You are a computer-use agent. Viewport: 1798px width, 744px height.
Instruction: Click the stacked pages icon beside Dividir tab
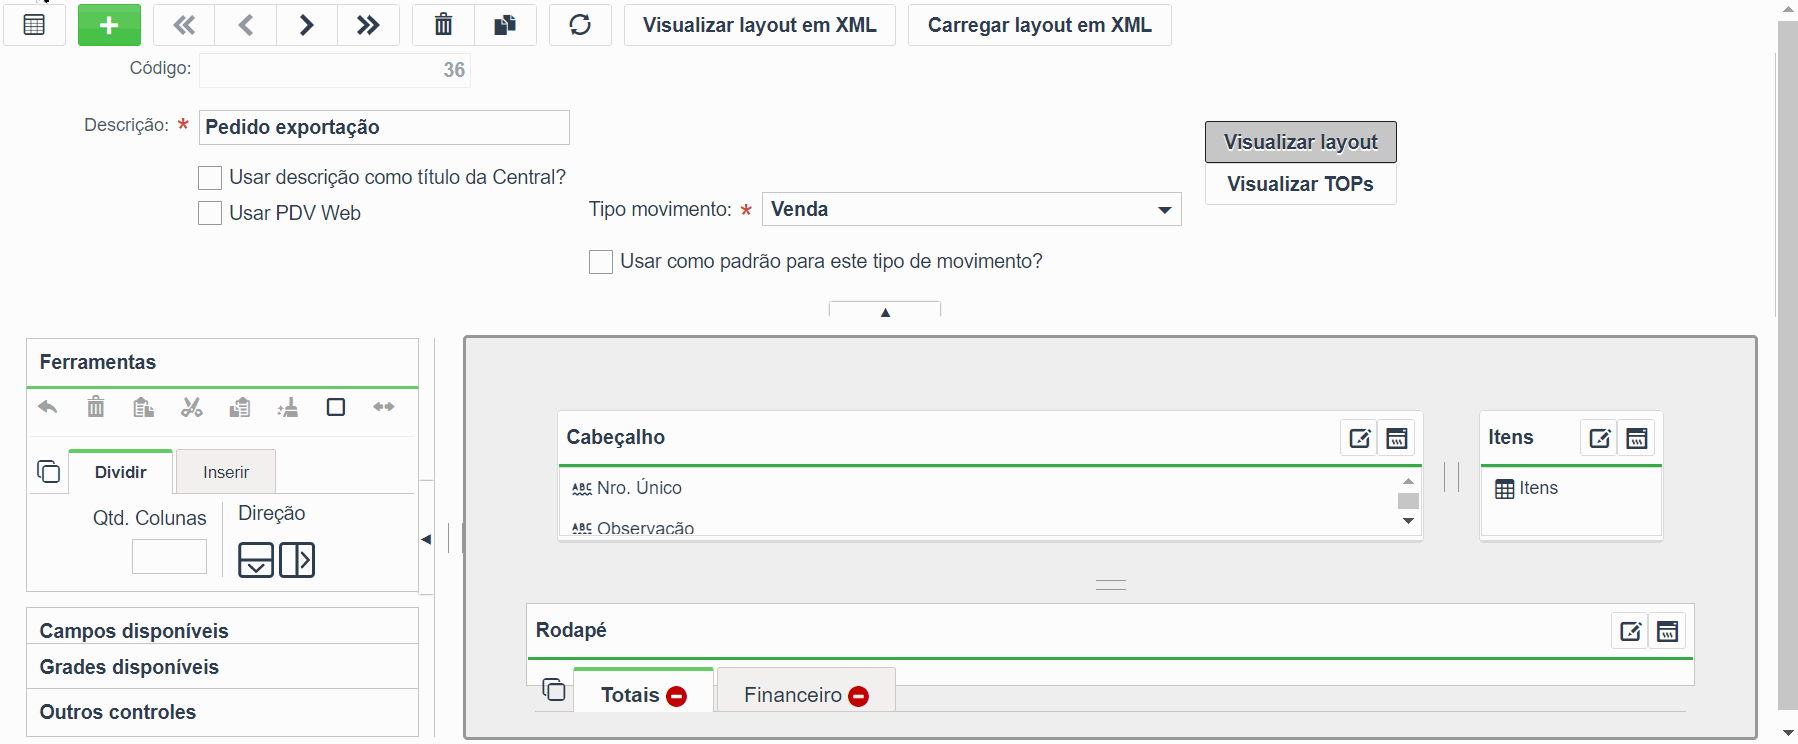(48, 471)
